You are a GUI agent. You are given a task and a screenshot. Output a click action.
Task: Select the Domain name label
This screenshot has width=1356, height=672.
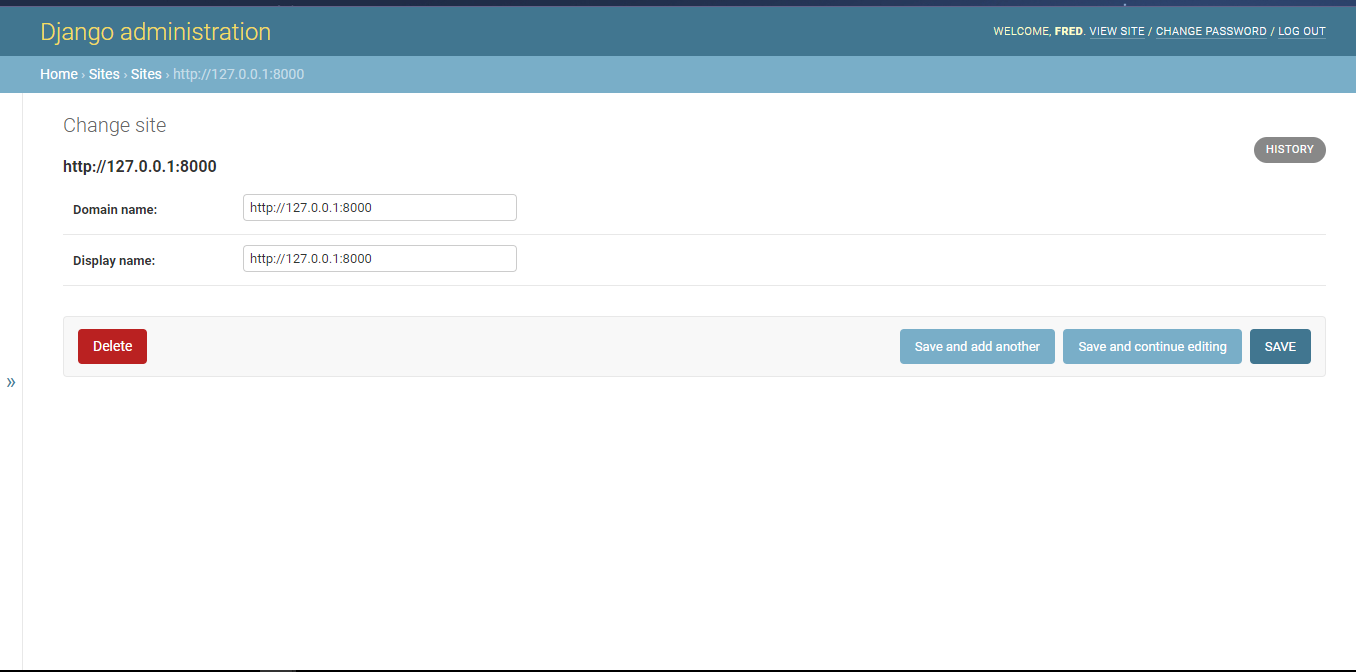point(115,210)
